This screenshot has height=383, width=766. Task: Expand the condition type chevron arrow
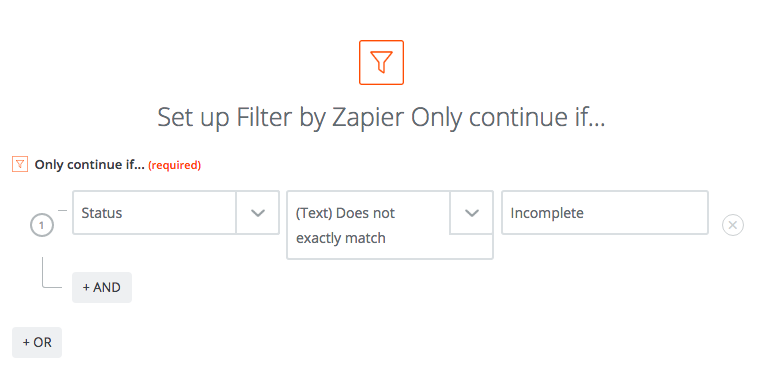[471, 213]
